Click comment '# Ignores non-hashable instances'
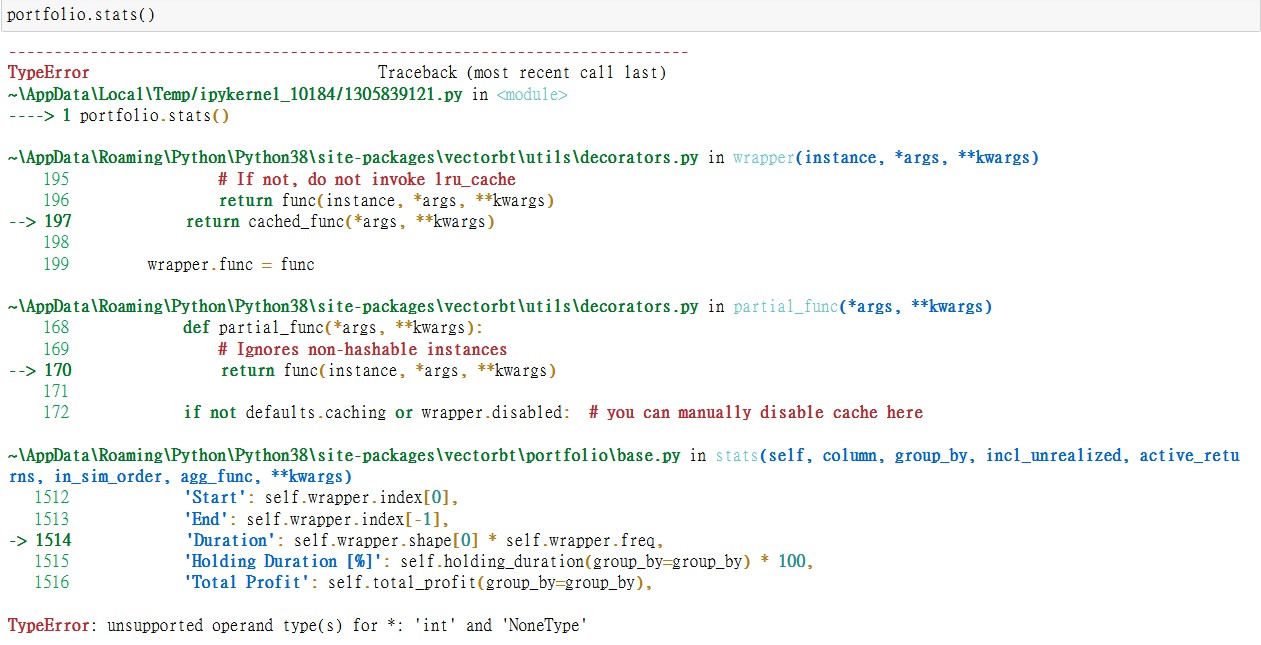 [x=362, y=349]
